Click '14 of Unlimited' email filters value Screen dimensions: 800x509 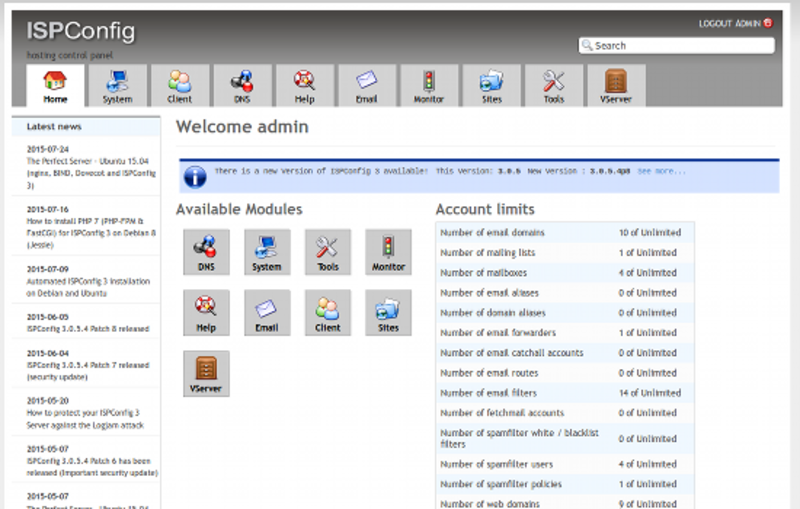point(650,393)
